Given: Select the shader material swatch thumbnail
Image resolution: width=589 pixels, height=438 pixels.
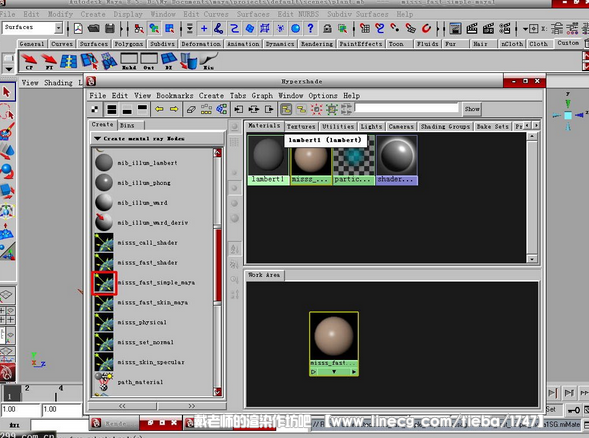Looking at the screenshot, I should coord(397,156).
